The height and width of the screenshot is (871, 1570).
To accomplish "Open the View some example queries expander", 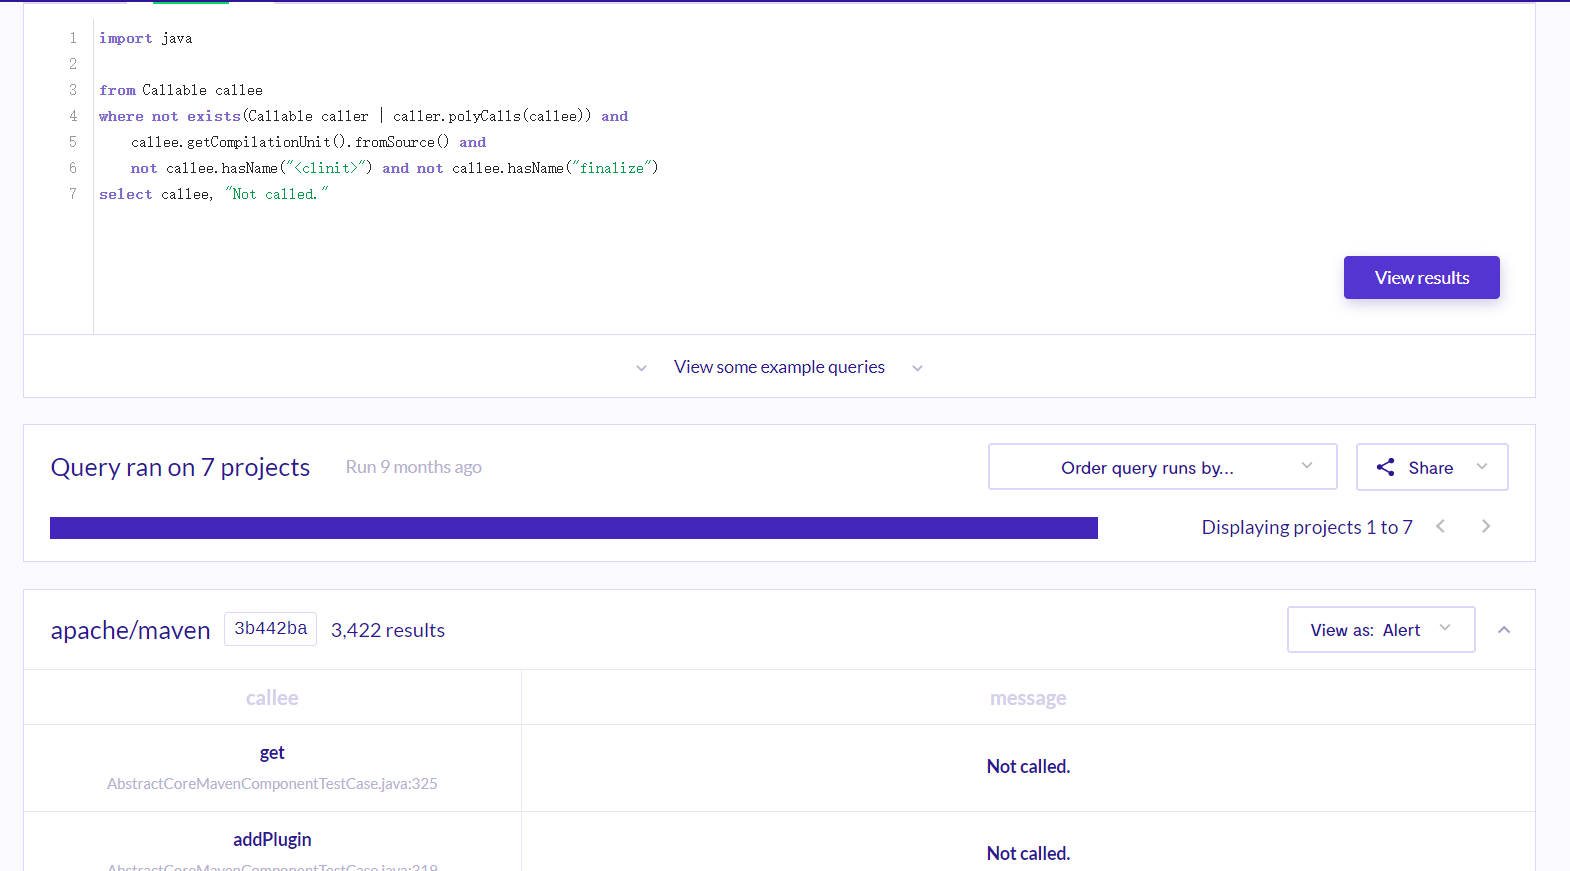I will click(779, 367).
